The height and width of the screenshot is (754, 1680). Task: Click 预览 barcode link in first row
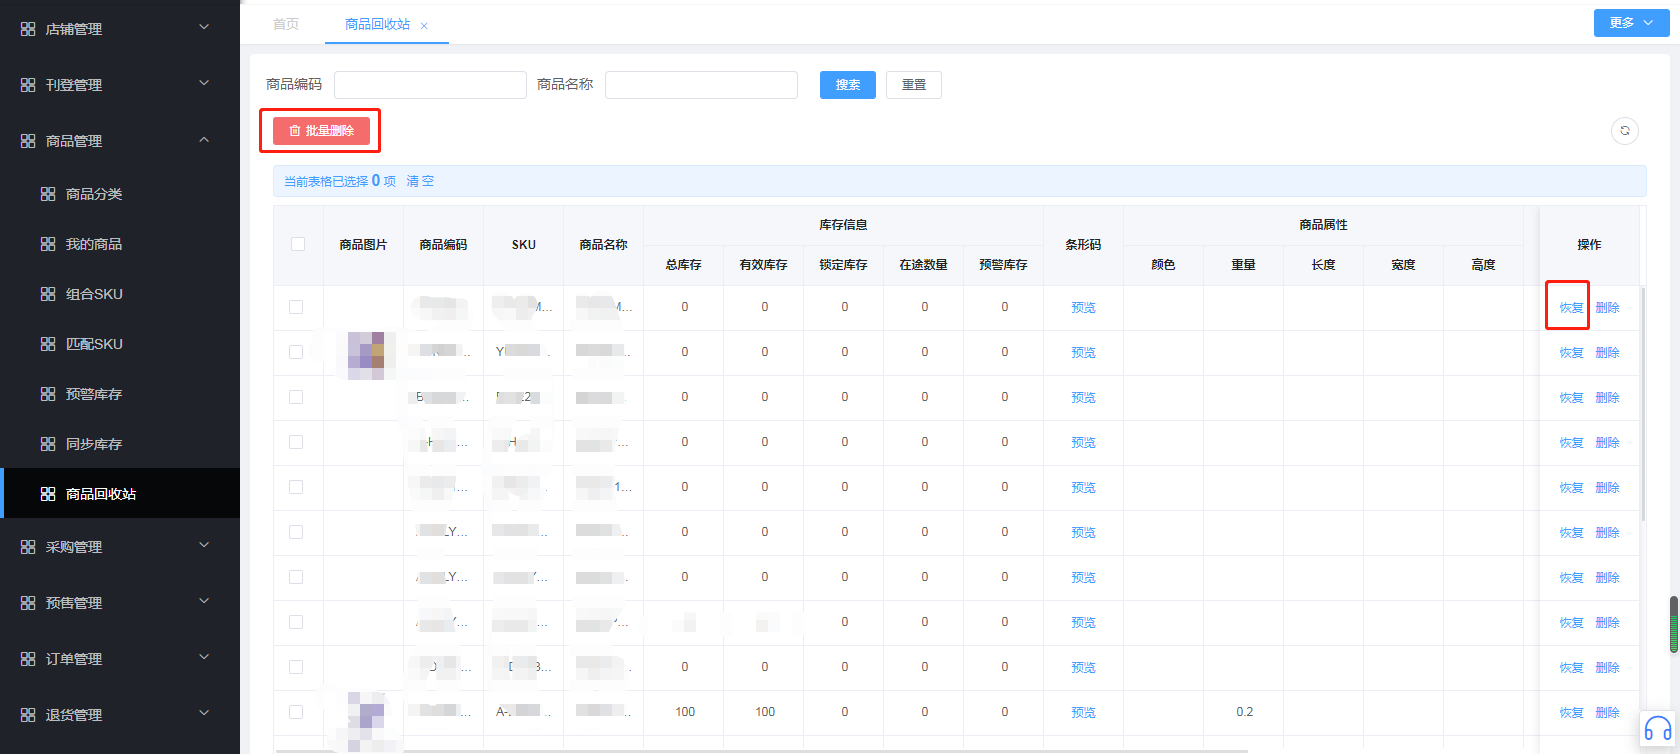(1083, 308)
